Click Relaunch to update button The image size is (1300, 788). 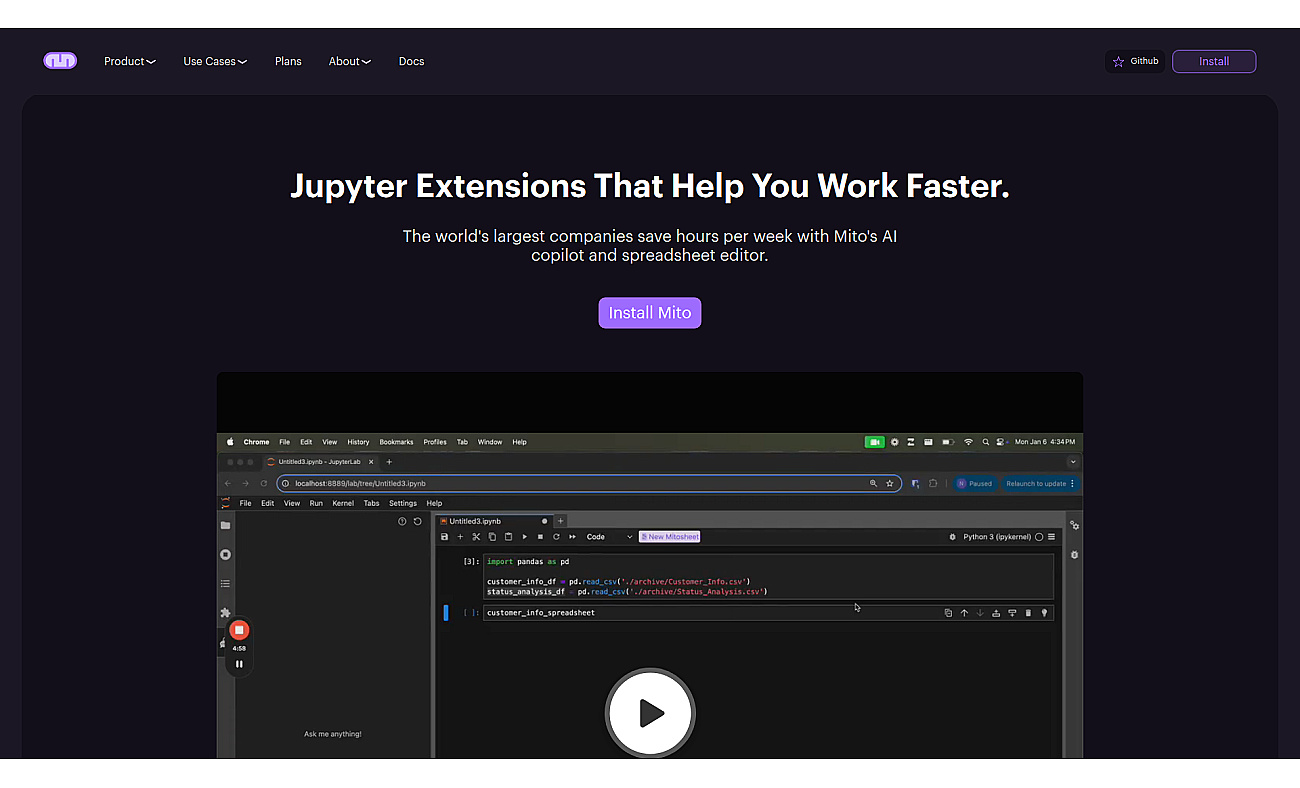1040,483
